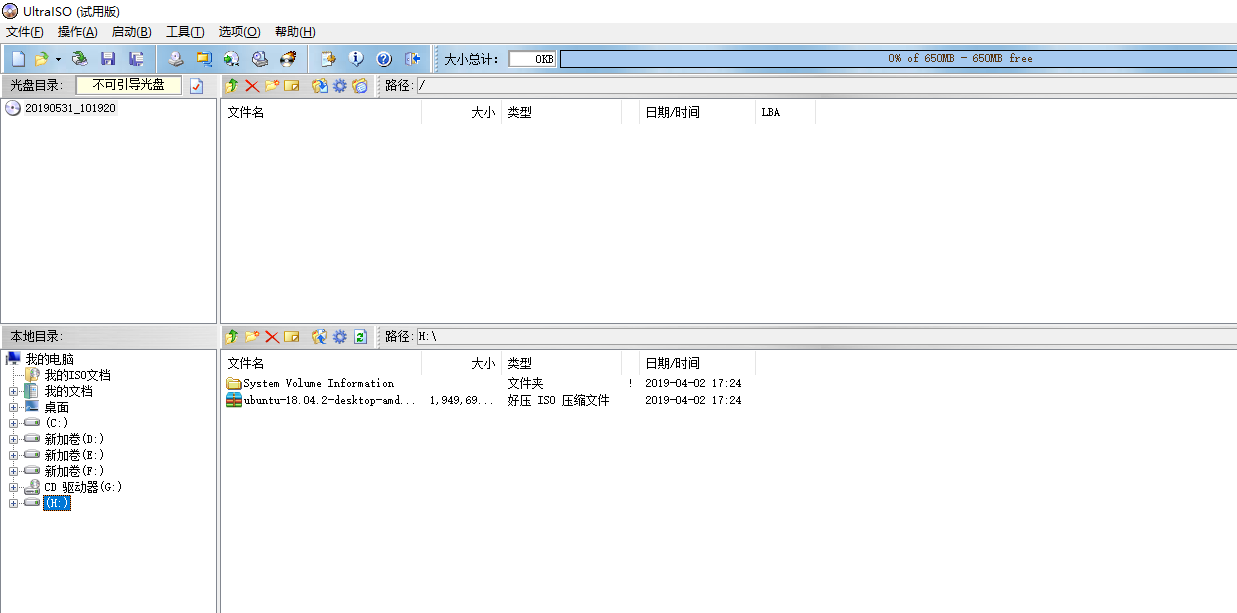The image size is (1237, 613).
Task: Expand the 新加卷(F:) drive node
Action: [x=13, y=471]
